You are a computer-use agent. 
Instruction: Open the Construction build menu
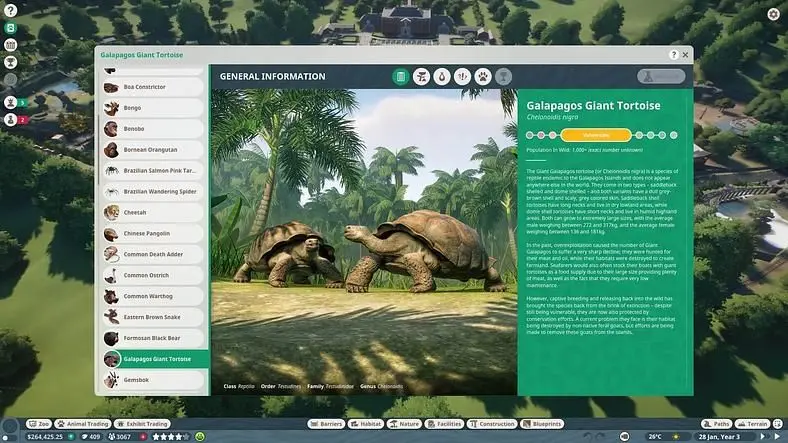pos(492,424)
